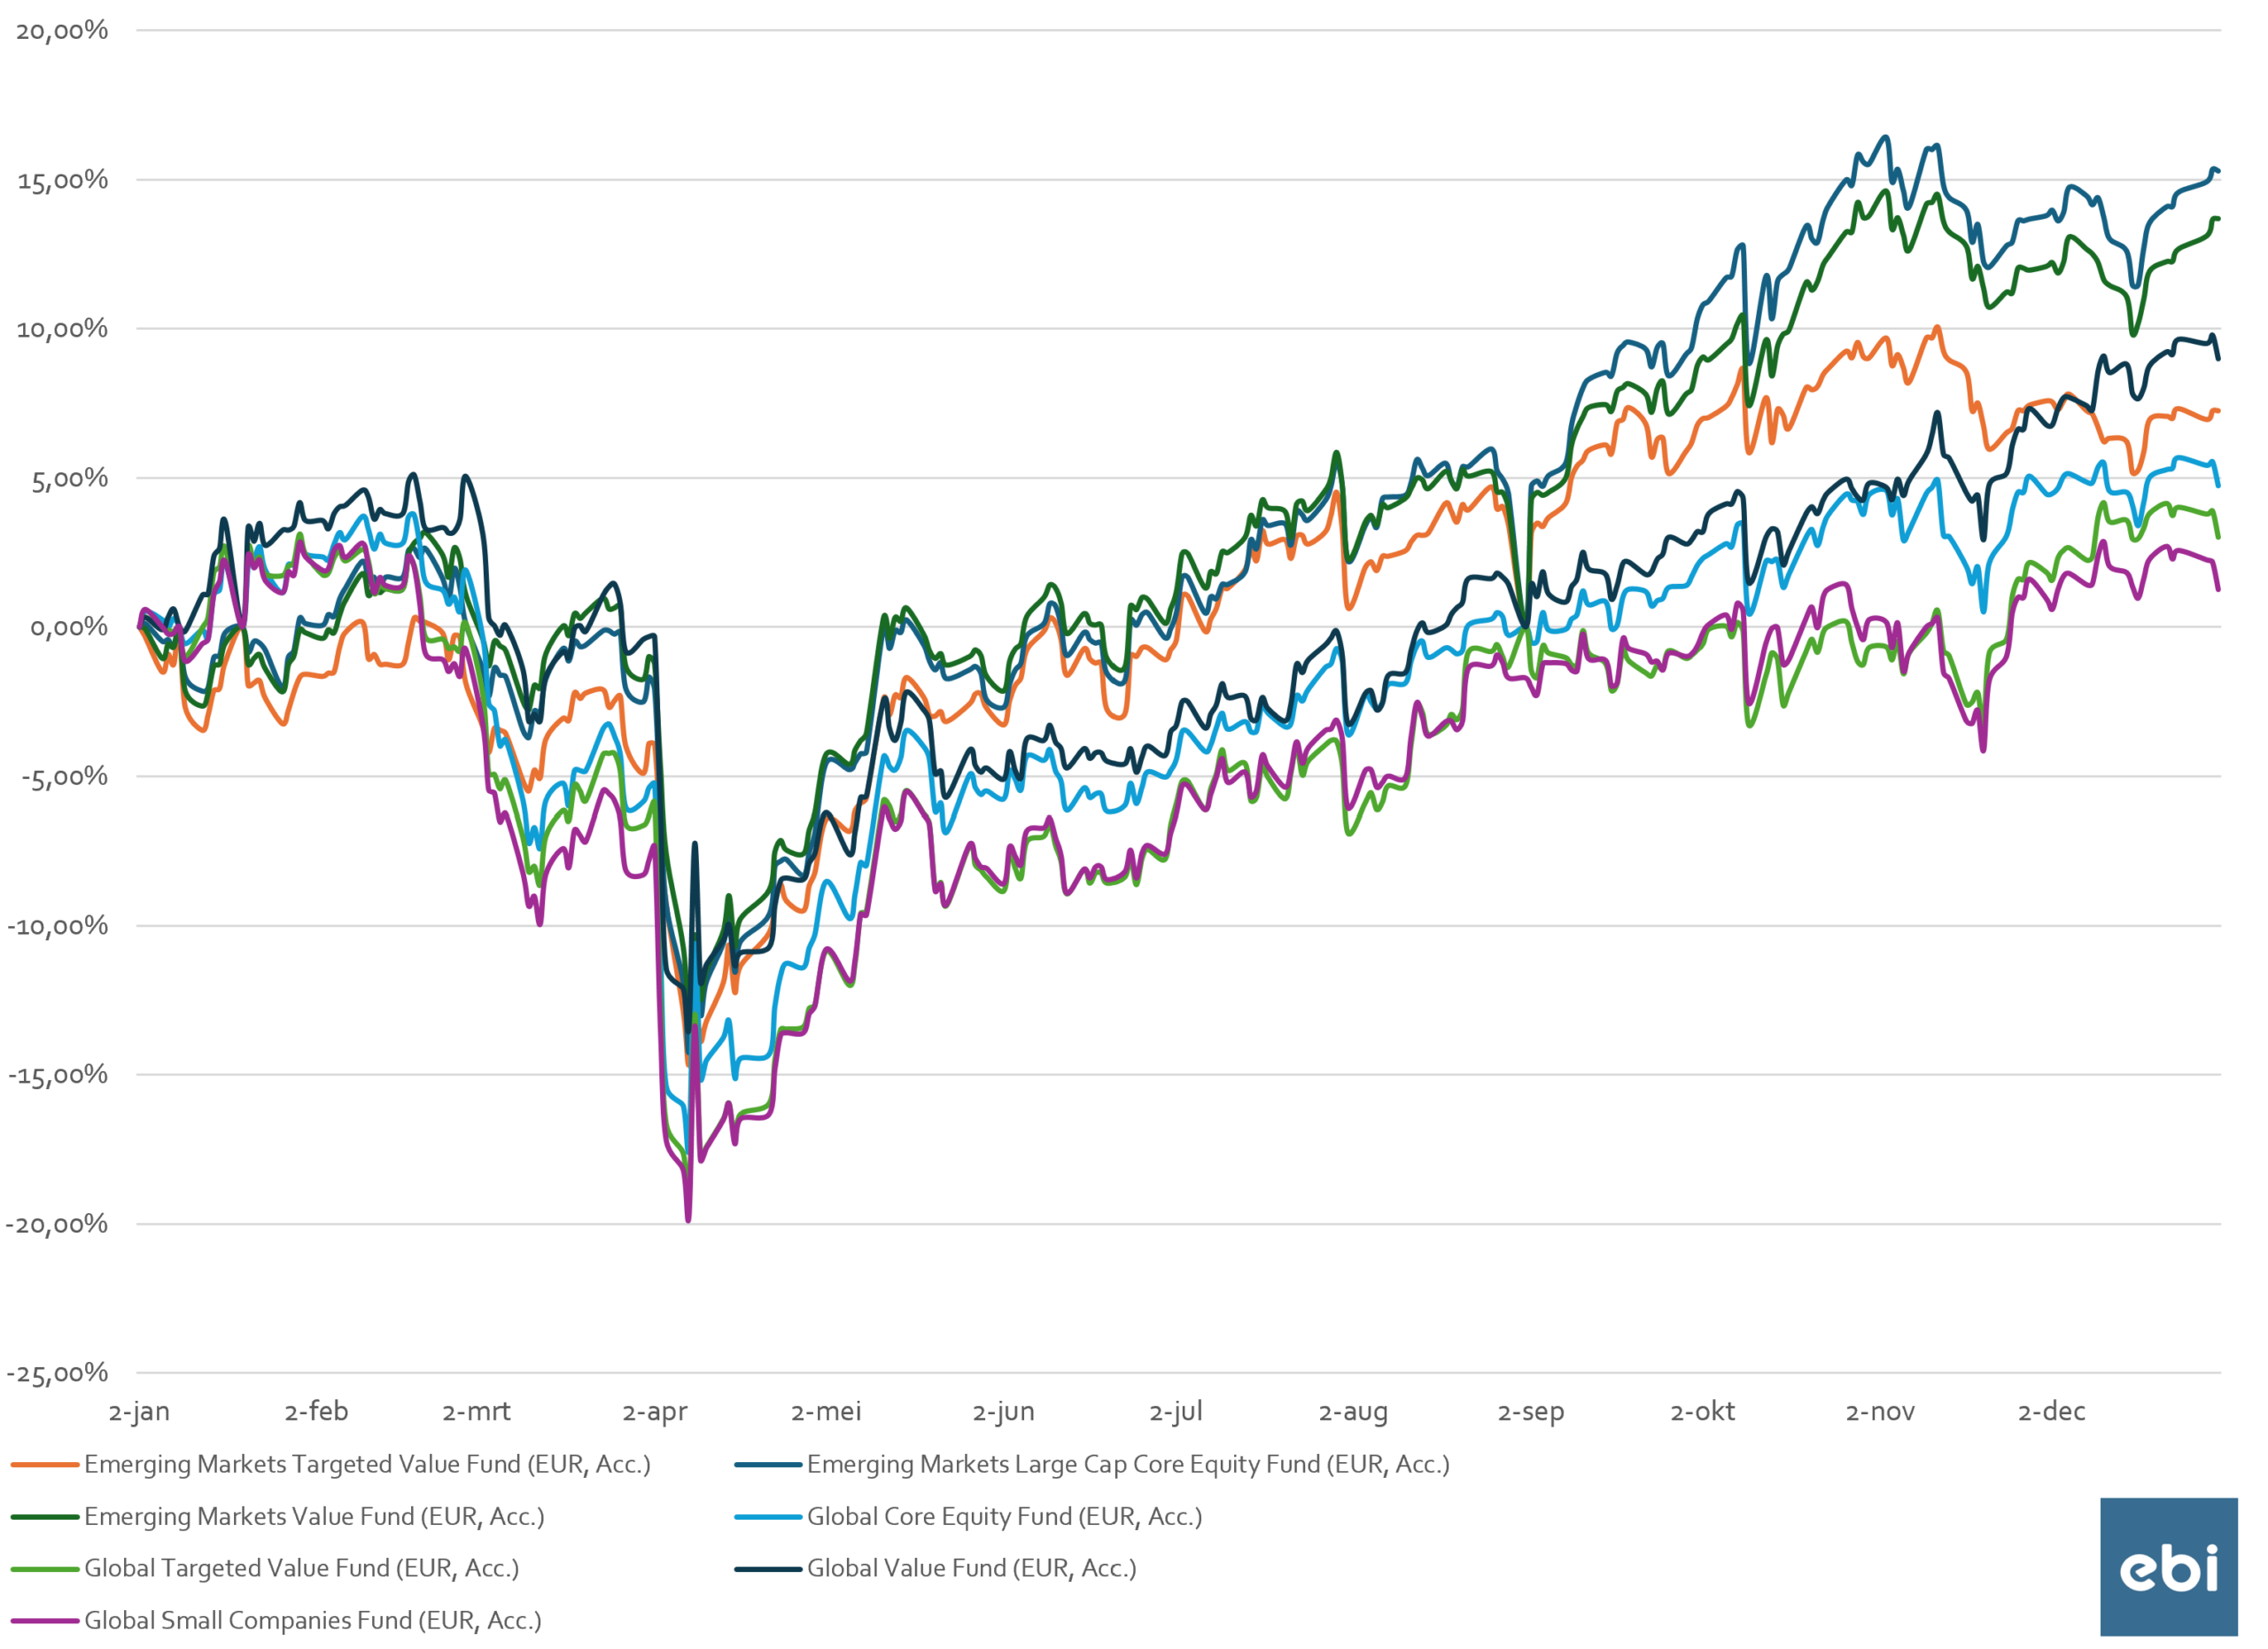Select the Emerging Markets Value Fund legend label
The image size is (2268, 1649).
[x=314, y=1517]
